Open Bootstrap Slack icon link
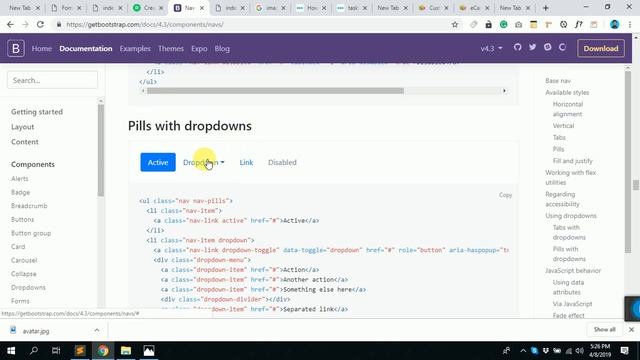 point(548,47)
